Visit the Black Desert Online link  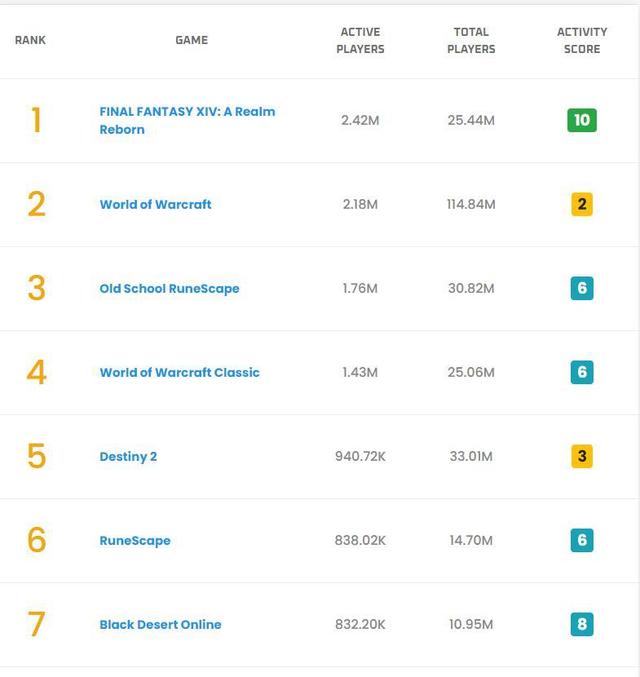pyautogui.click(x=160, y=624)
